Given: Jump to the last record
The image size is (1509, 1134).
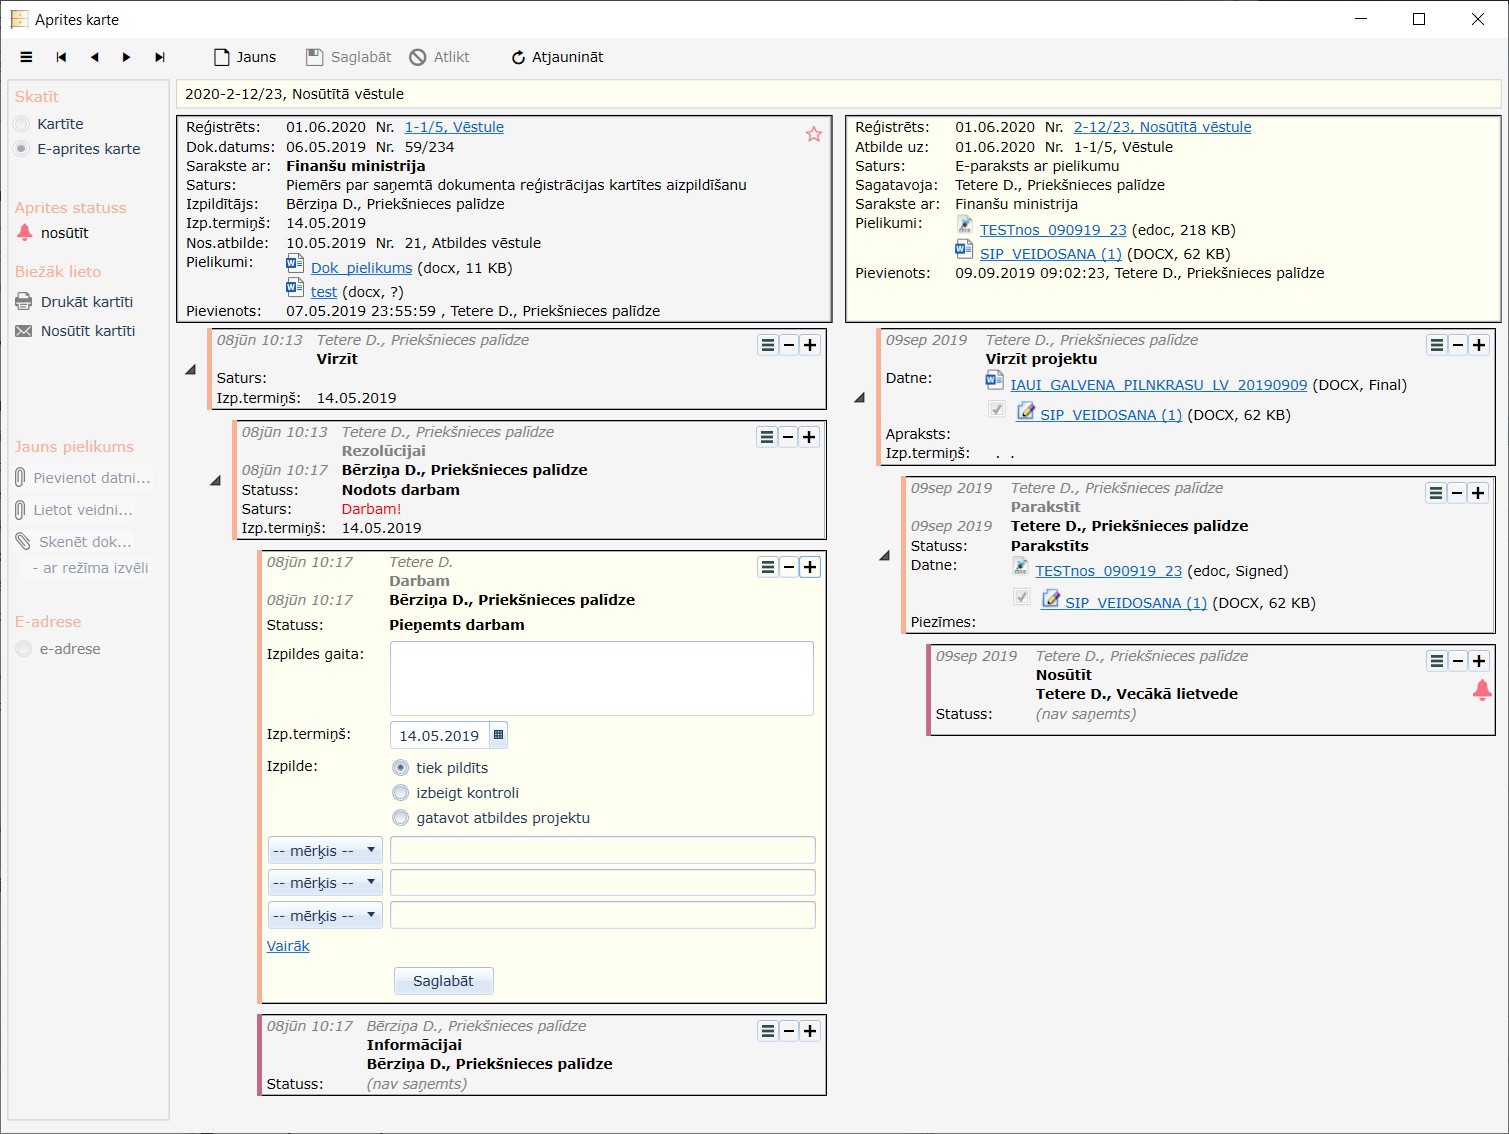Looking at the screenshot, I should (160, 57).
